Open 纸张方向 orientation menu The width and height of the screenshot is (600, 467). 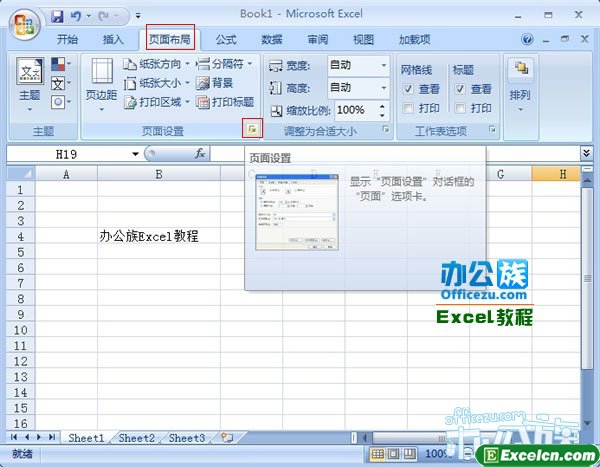point(157,64)
